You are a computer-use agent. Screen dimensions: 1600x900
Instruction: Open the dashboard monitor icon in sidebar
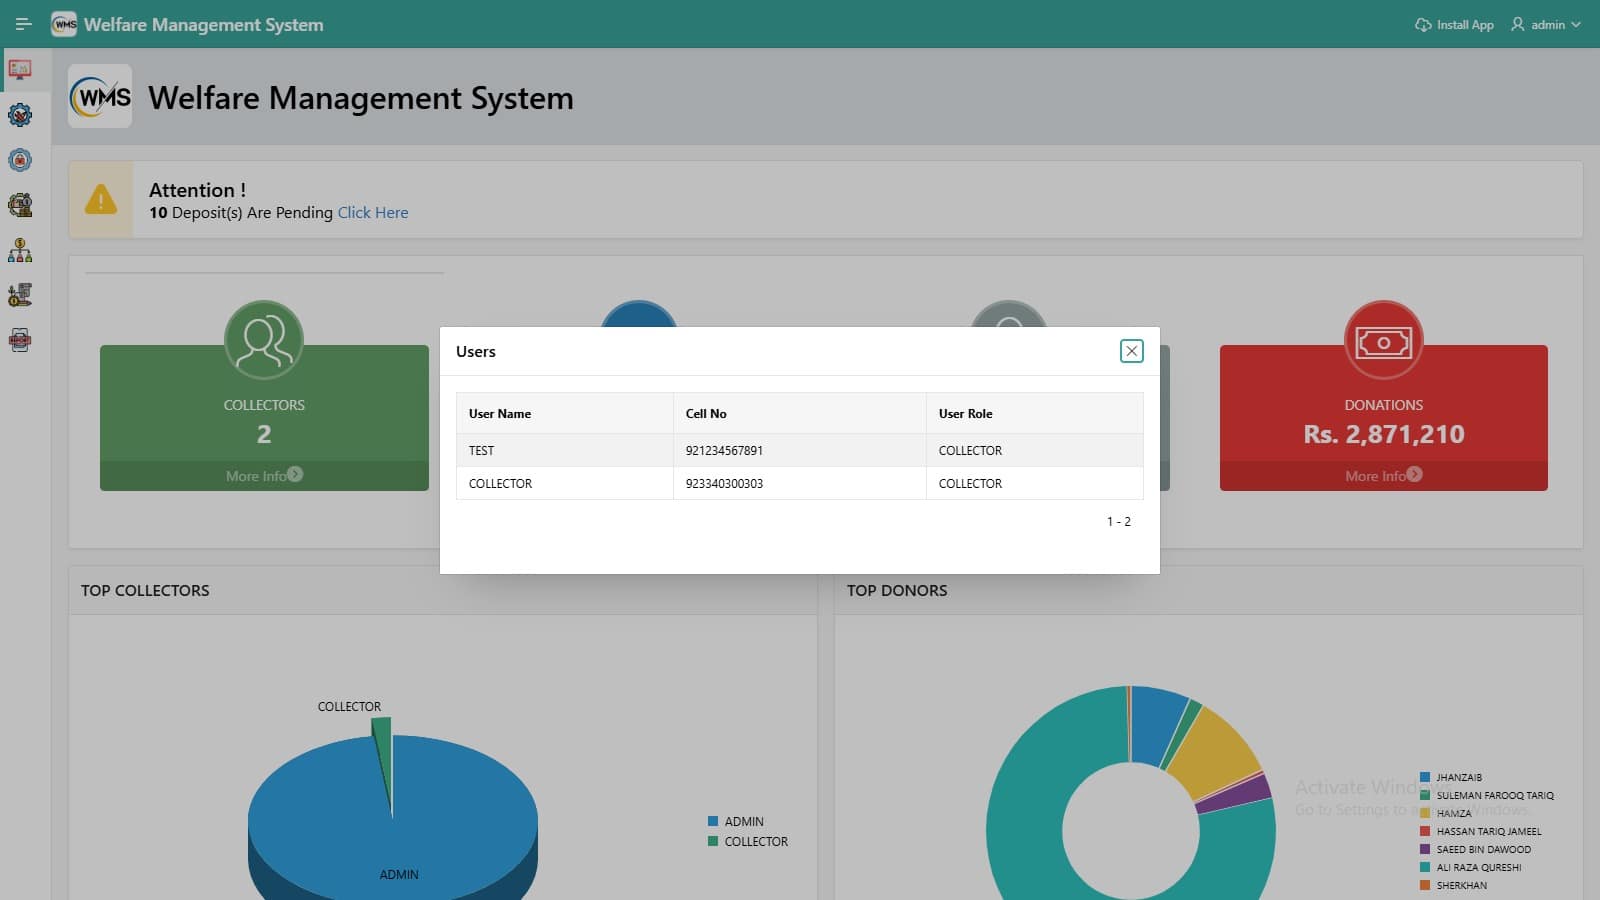coord(20,70)
